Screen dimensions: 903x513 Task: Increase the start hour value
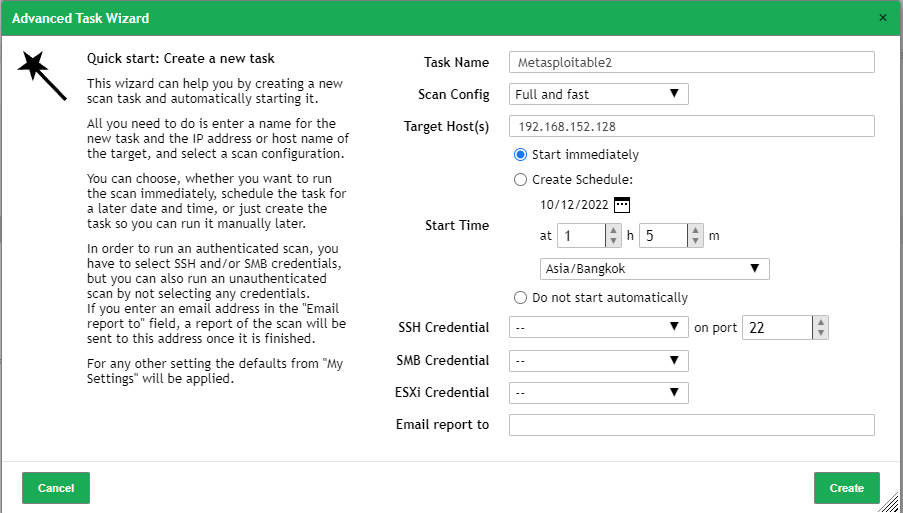point(614,230)
